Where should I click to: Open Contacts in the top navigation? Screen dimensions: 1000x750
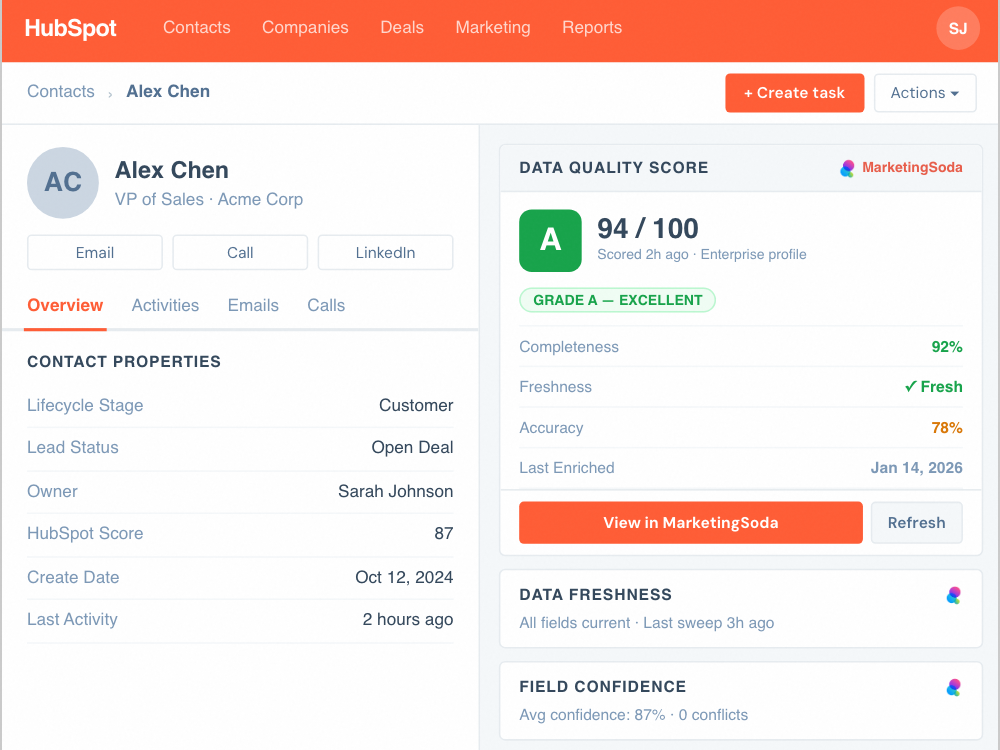click(196, 27)
